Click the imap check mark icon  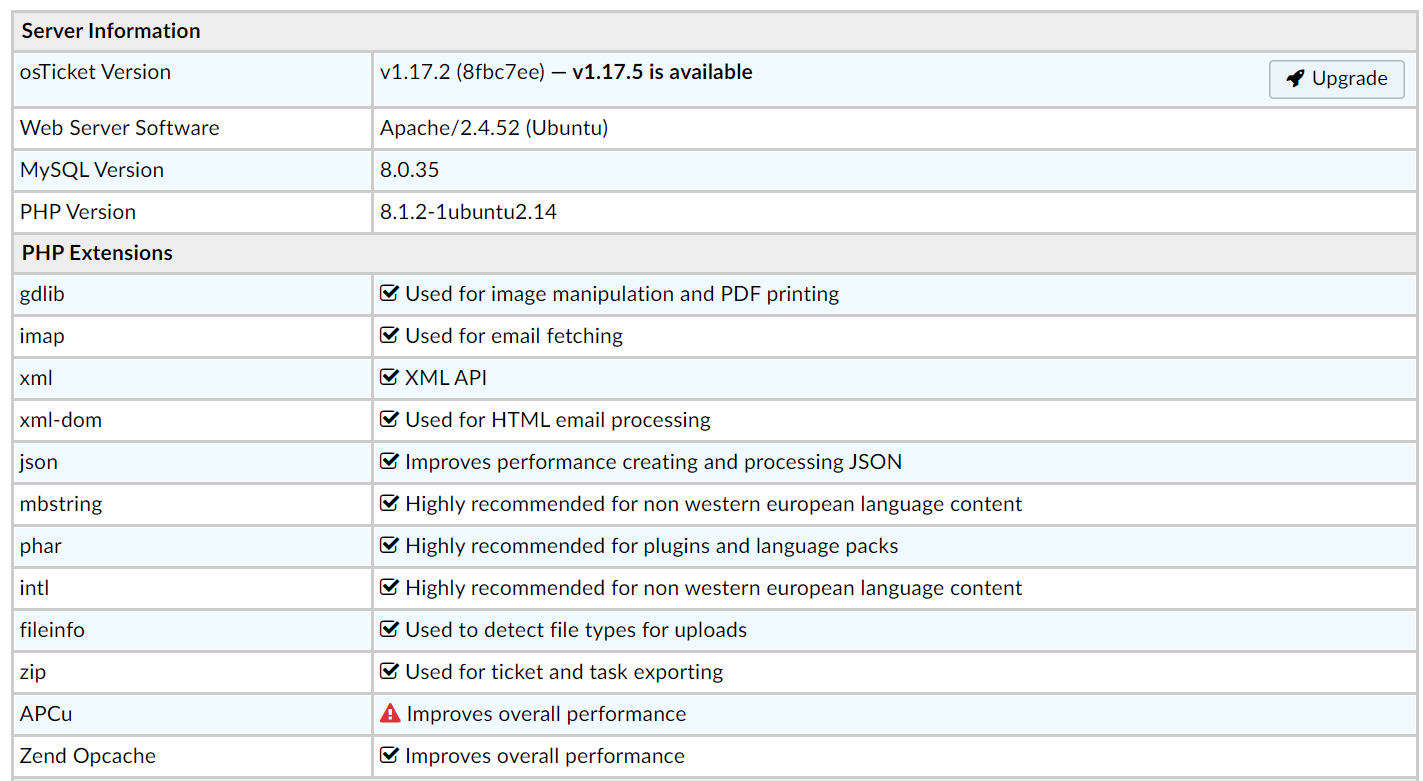[x=390, y=336]
